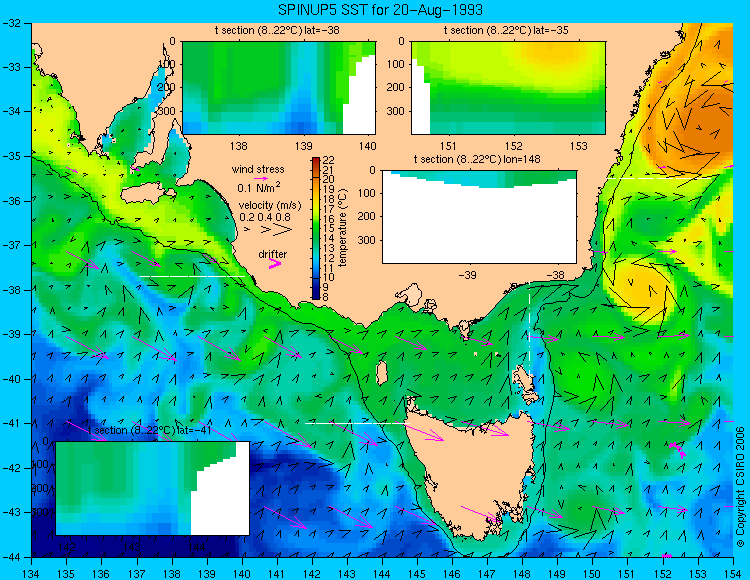Click King Island west of Bass Strait
This screenshot has width=750, height=580.
381,373
